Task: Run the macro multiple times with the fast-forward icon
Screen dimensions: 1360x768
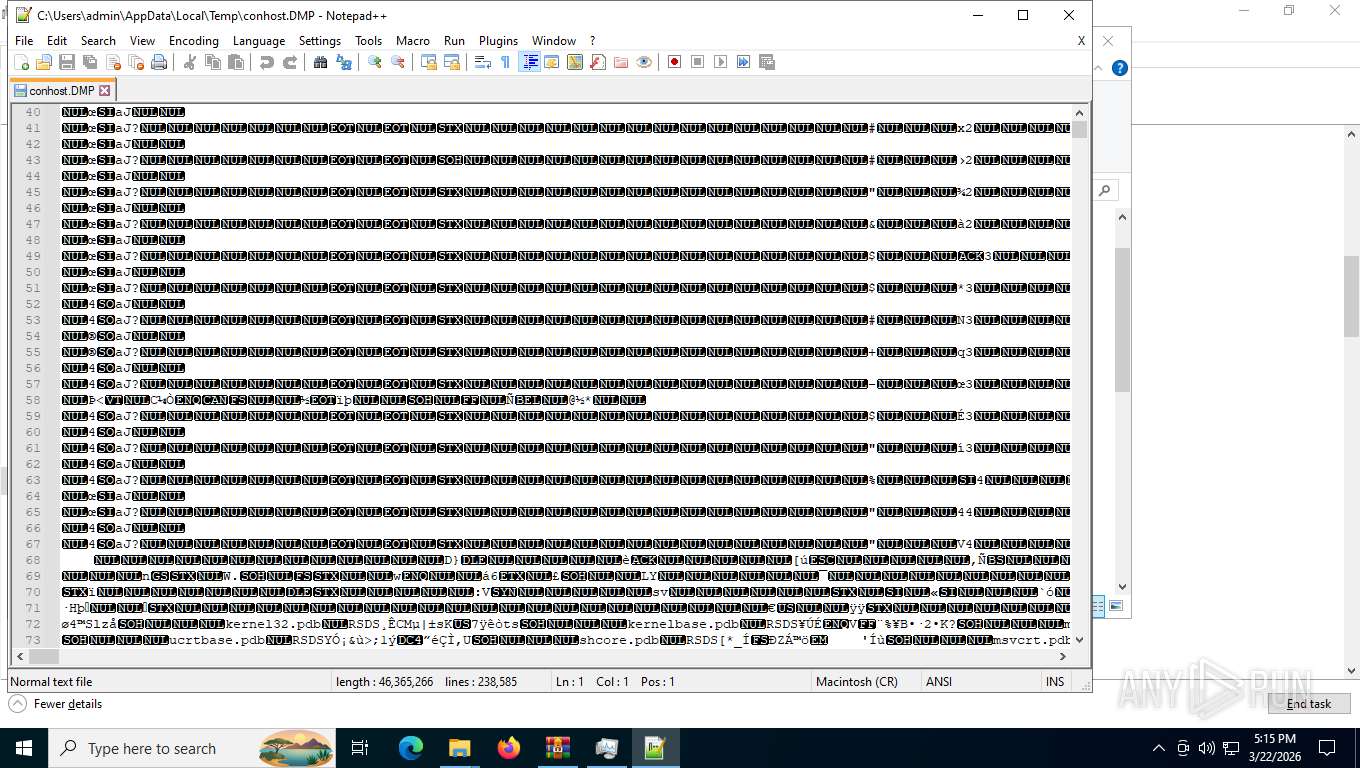Action: click(744, 62)
